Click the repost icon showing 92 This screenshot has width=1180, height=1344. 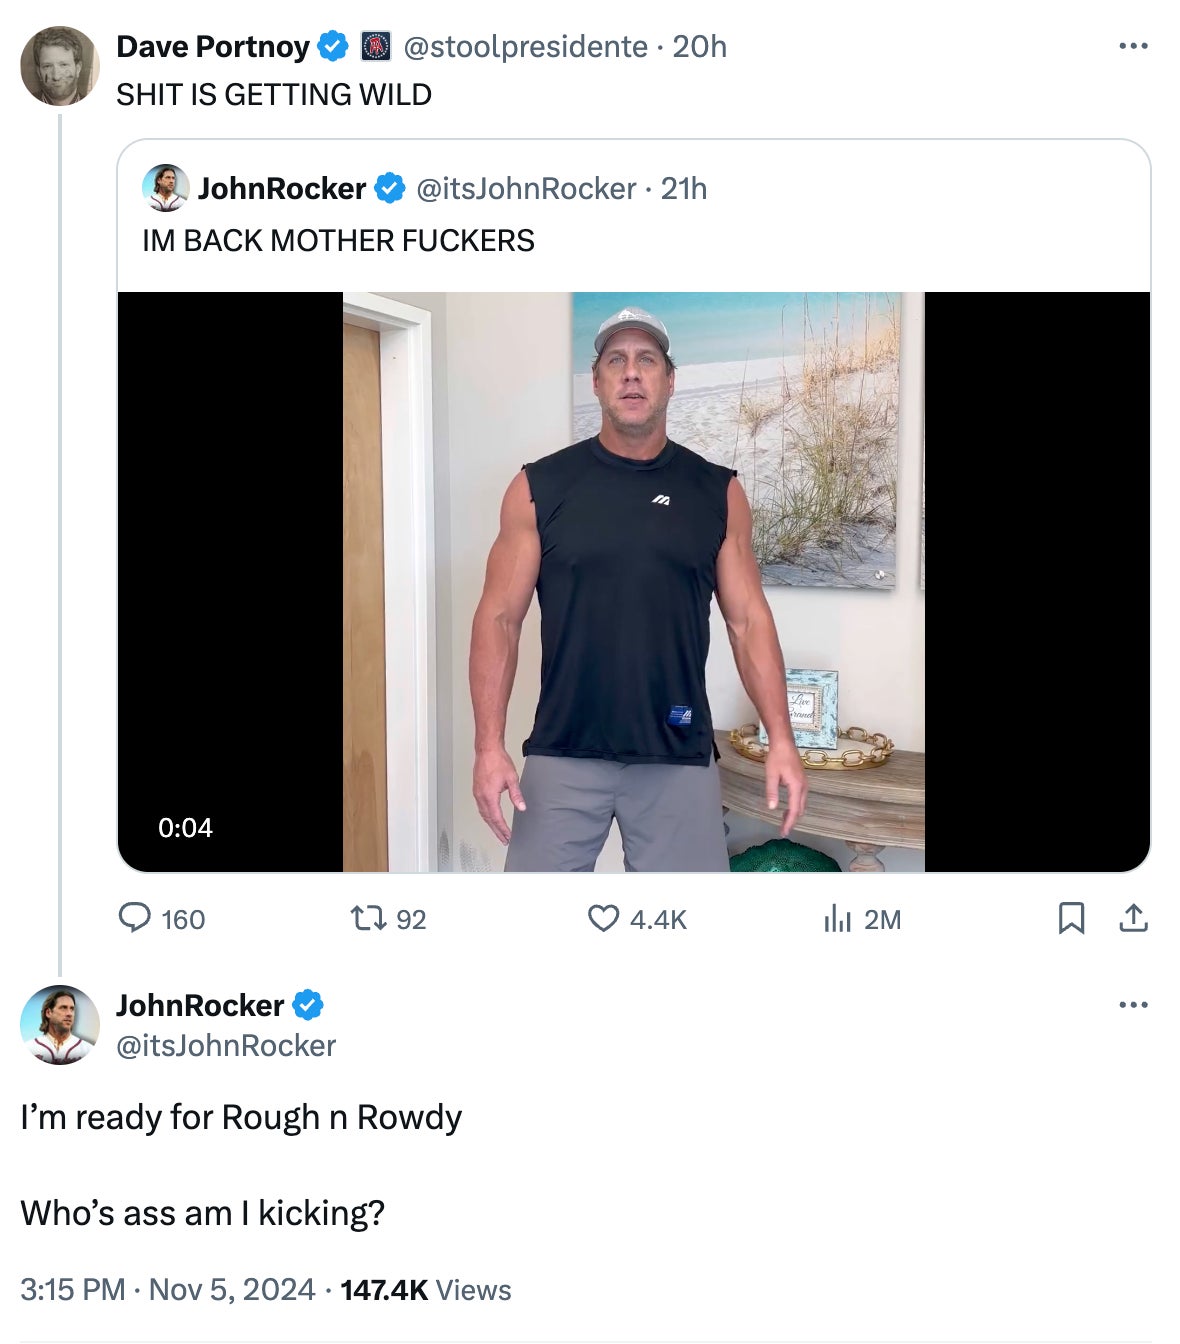pyautogui.click(x=369, y=918)
